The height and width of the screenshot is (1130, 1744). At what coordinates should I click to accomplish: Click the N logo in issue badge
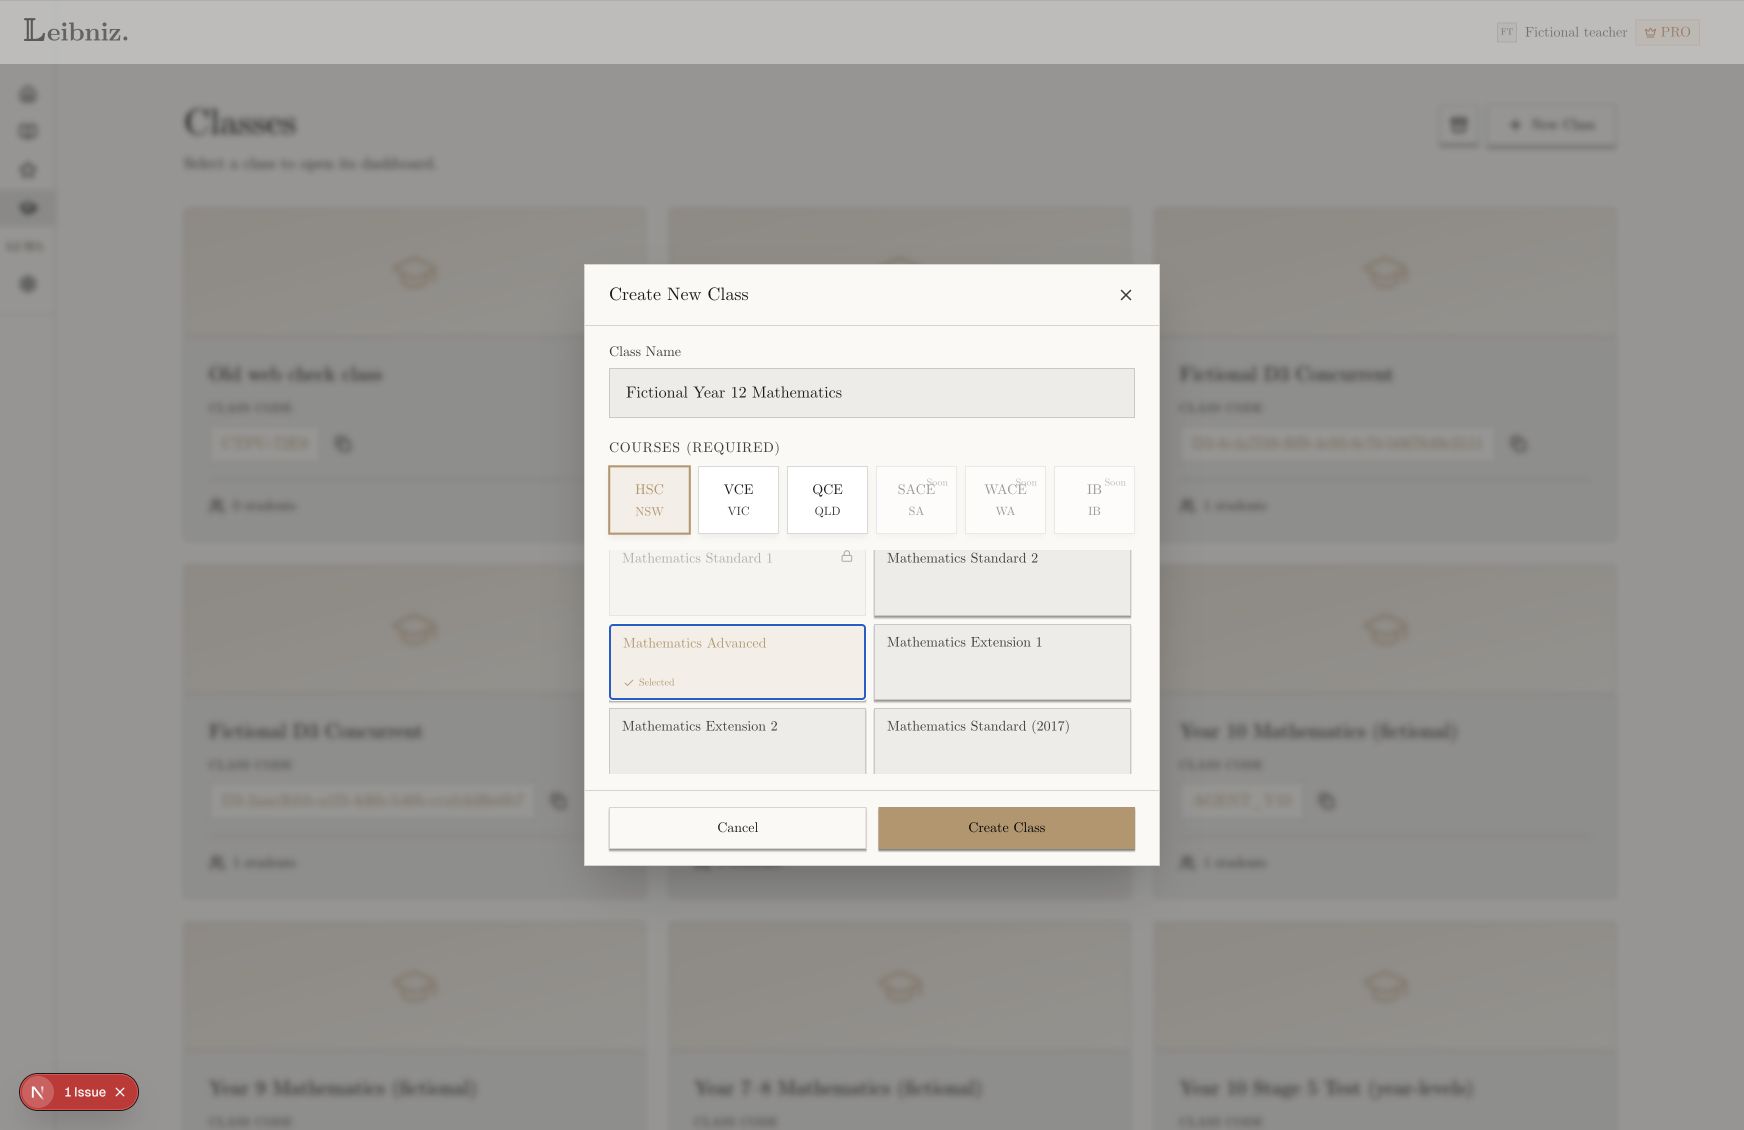[38, 1092]
